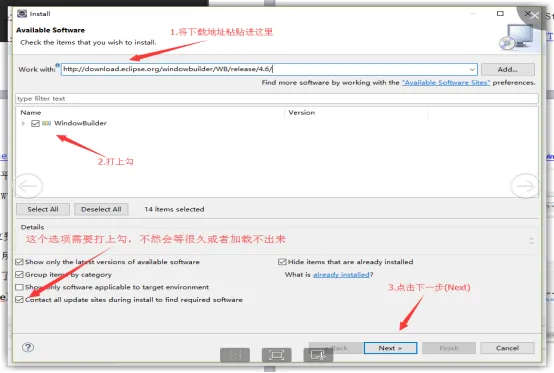Click the Select All button
The height and width of the screenshot is (373, 554).
[43, 209]
